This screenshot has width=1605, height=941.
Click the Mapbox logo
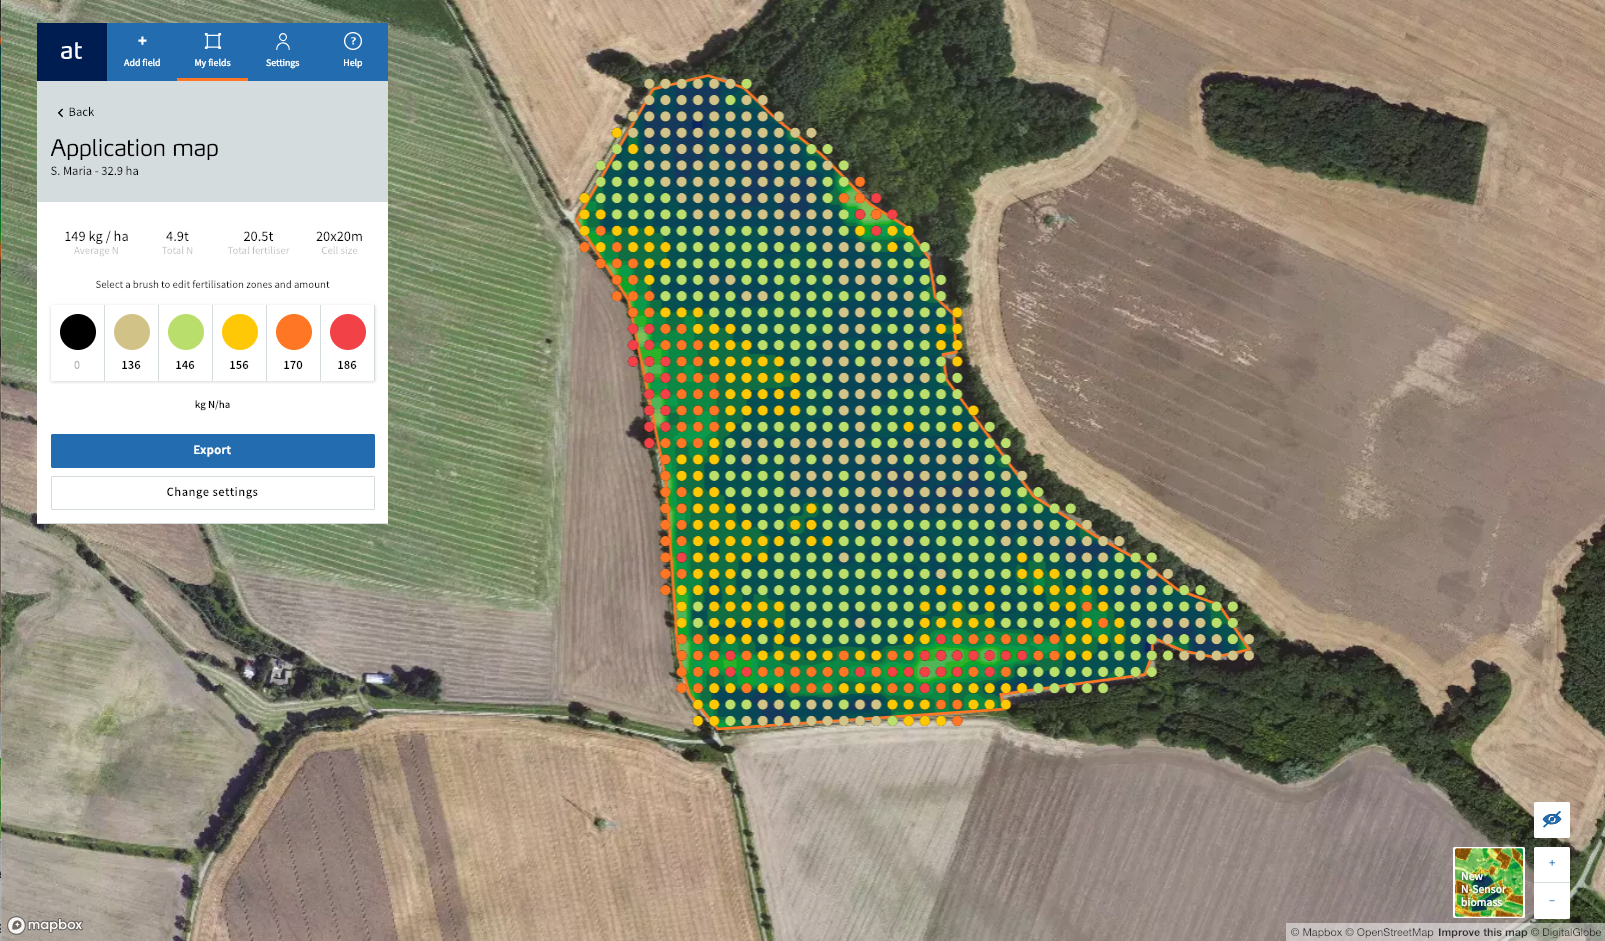[x=46, y=925]
